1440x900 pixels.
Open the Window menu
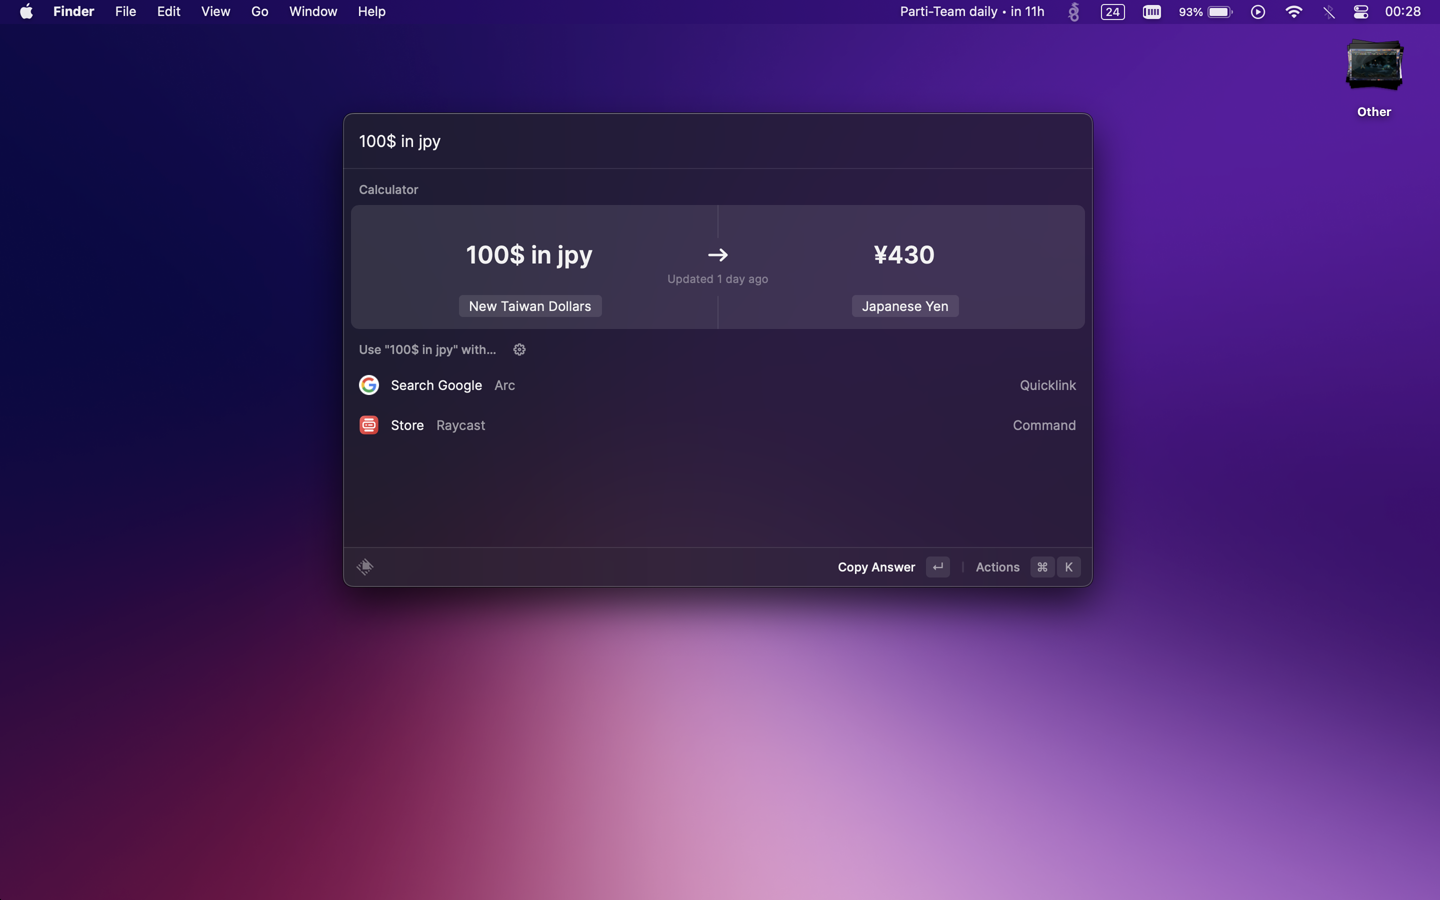point(312,12)
